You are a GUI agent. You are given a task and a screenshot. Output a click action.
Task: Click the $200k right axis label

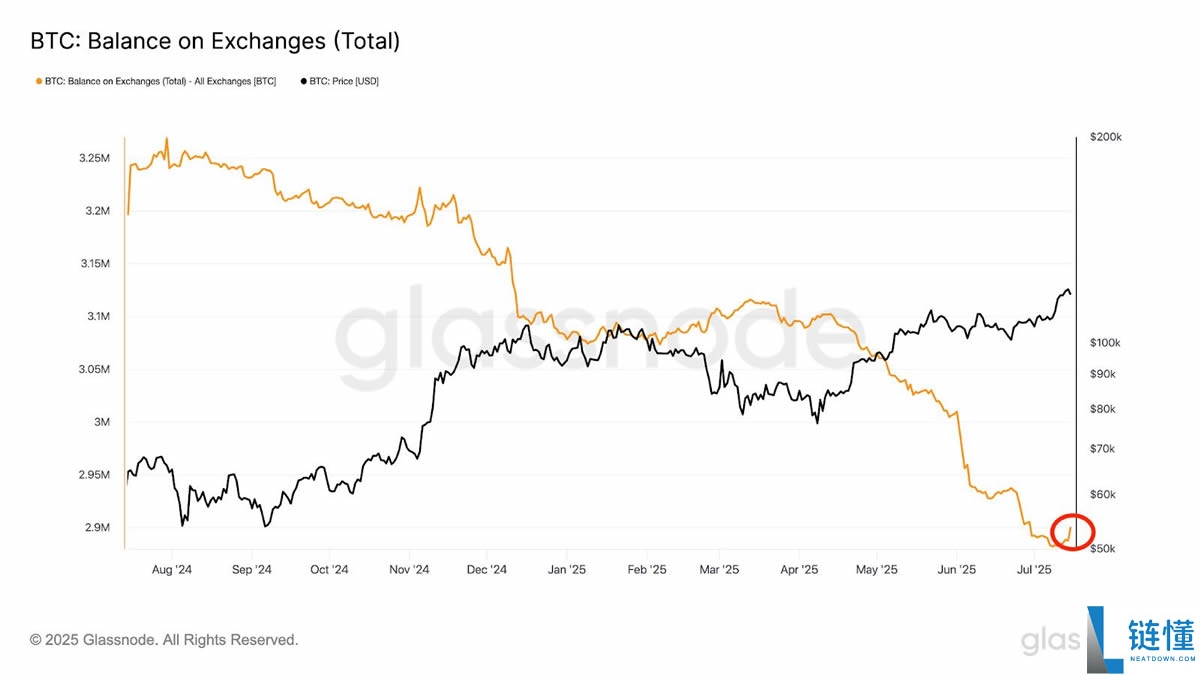pyautogui.click(x=1104, y=137)
